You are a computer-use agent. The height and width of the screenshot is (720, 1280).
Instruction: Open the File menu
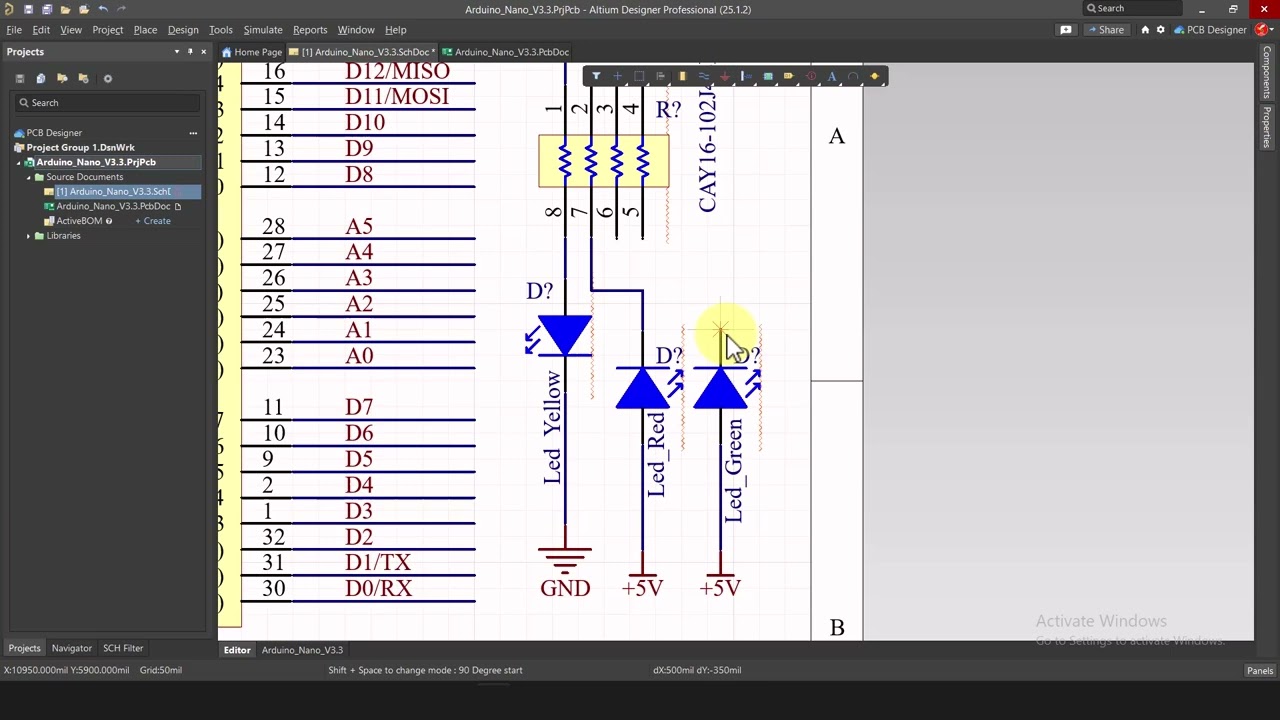tap(14, 30)
